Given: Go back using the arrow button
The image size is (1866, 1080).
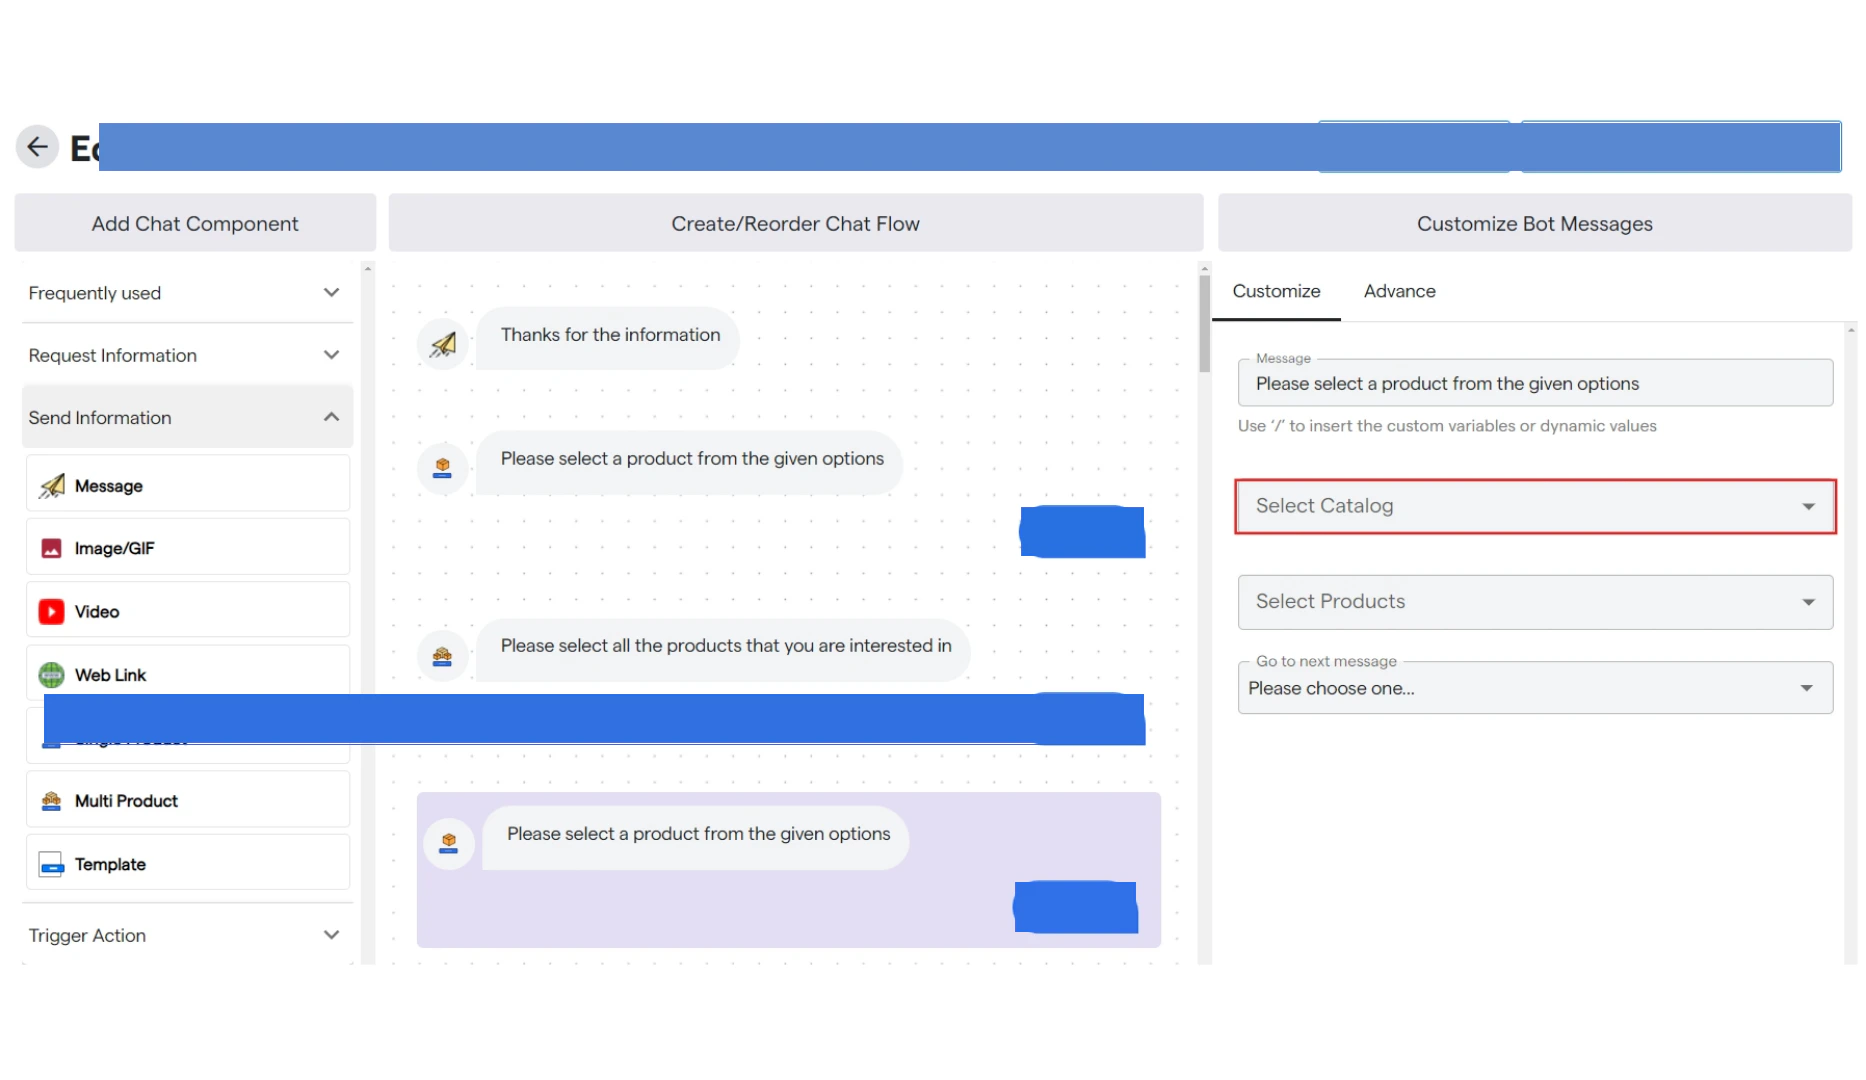Looking at the screenshot, I should (37, 147).
